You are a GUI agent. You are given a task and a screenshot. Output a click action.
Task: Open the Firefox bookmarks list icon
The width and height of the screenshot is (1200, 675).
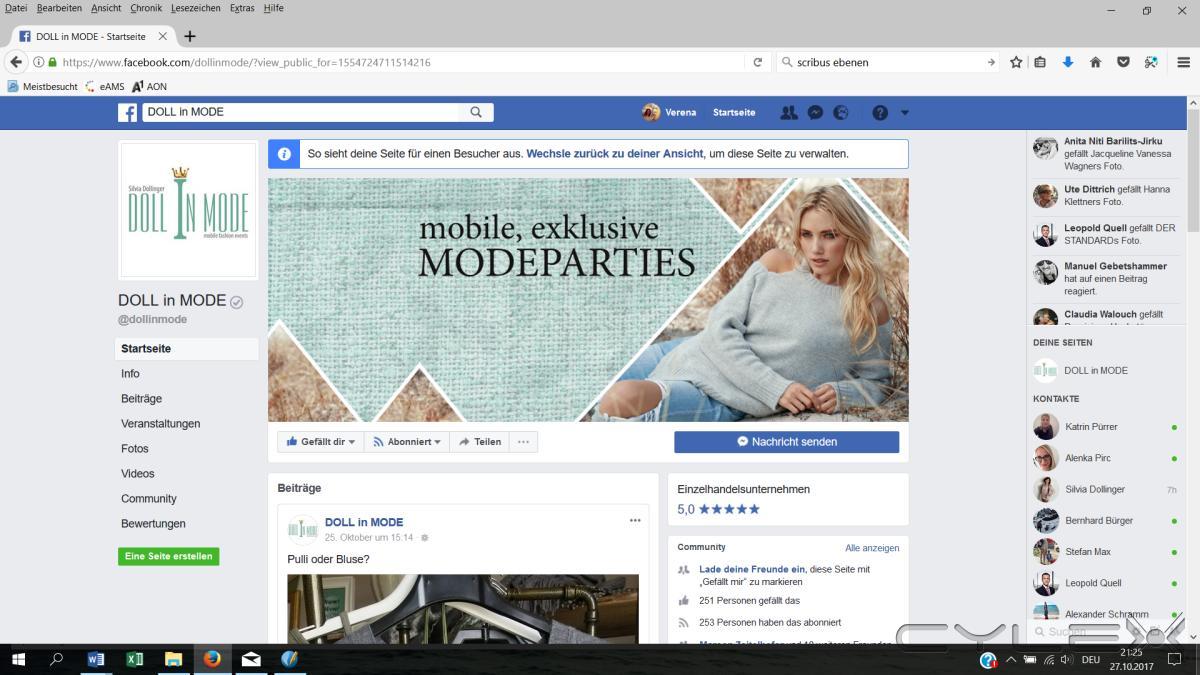pos(1040,62)
